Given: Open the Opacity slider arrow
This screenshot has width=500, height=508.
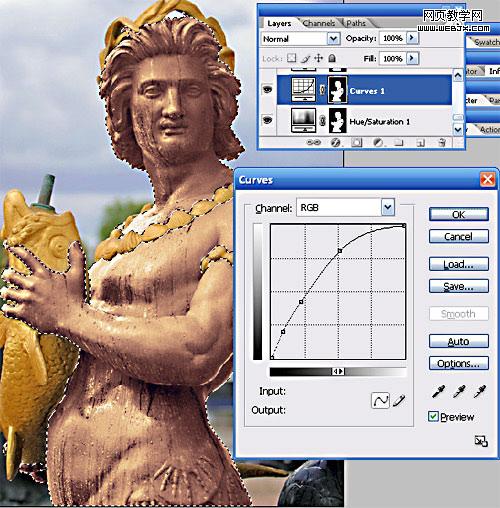Looking at the screenshot, I should tap(412, 38).
